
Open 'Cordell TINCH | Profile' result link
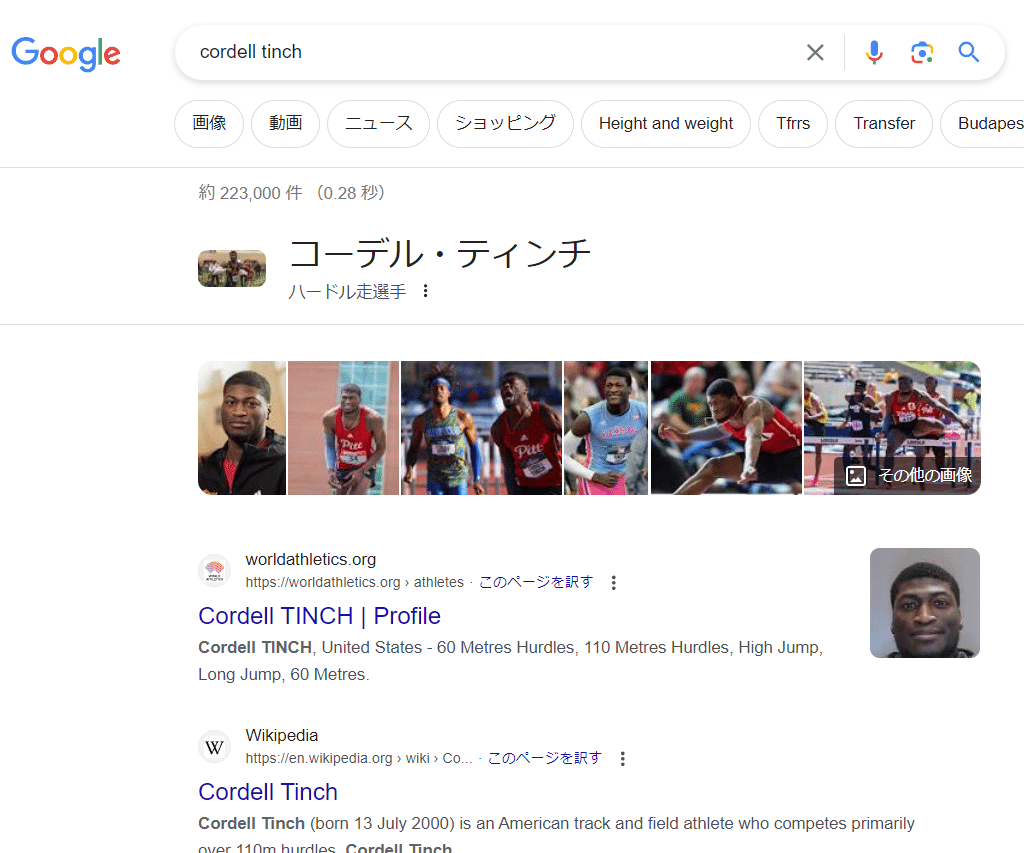(x=319, y=616)
